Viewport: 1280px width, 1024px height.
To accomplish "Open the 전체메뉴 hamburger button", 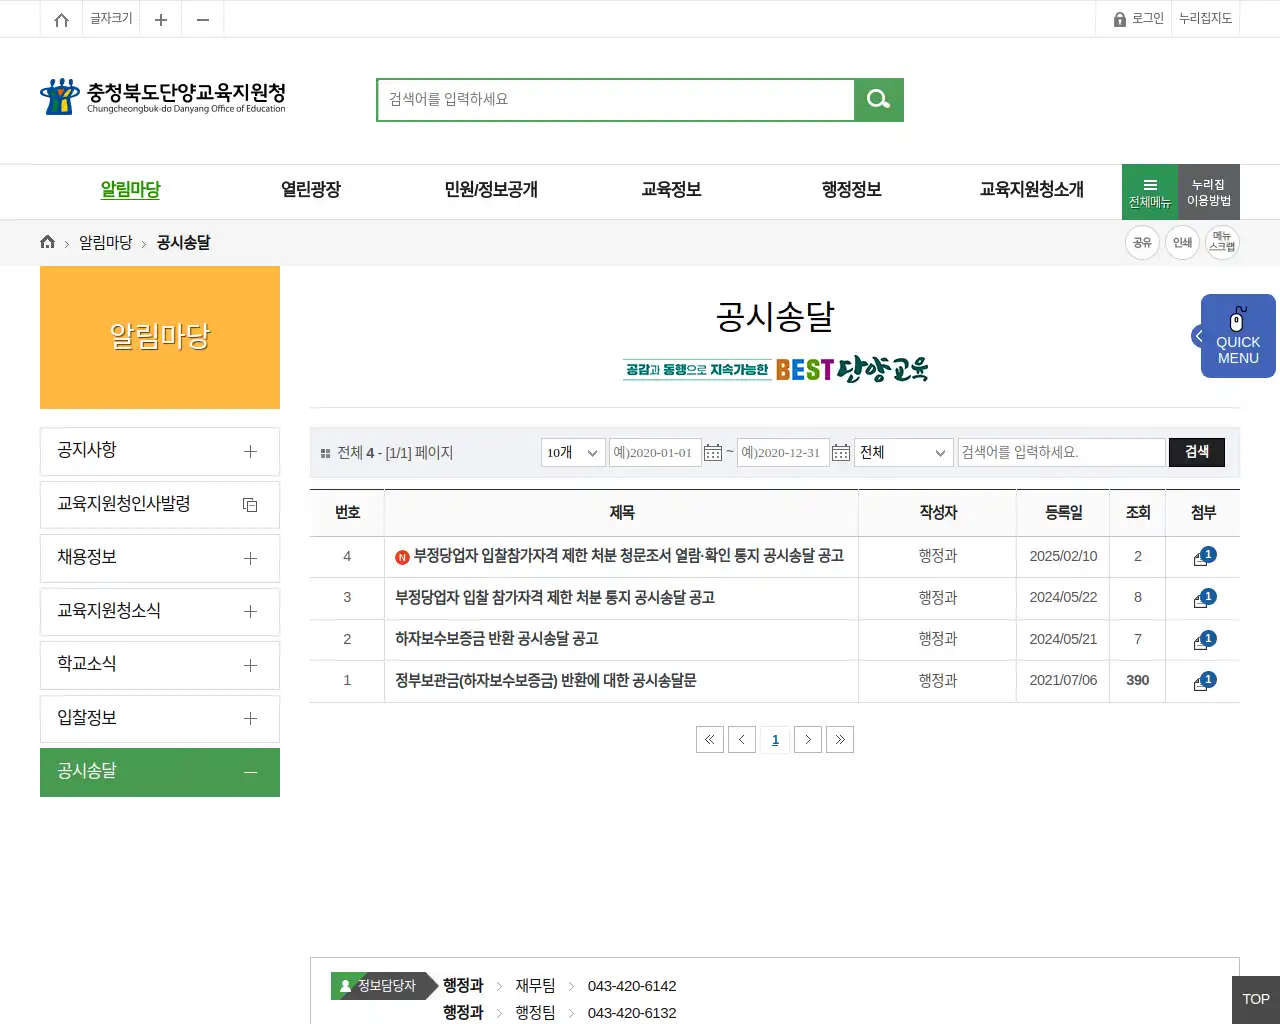I will (1150, 192).
